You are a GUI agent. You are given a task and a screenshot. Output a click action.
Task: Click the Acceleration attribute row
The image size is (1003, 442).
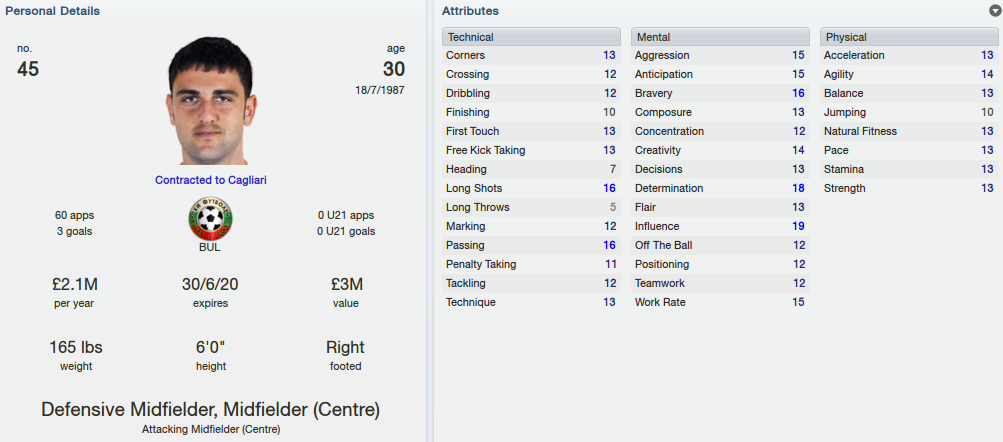[909, 56]
